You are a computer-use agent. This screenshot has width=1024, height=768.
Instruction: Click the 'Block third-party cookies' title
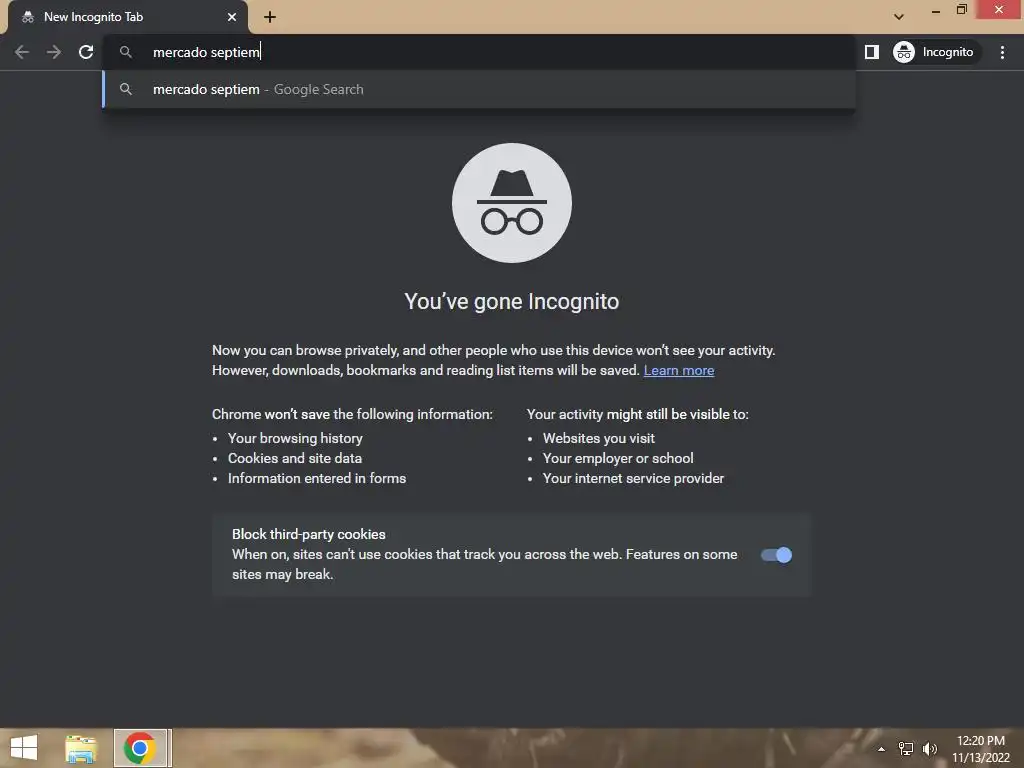309,534
